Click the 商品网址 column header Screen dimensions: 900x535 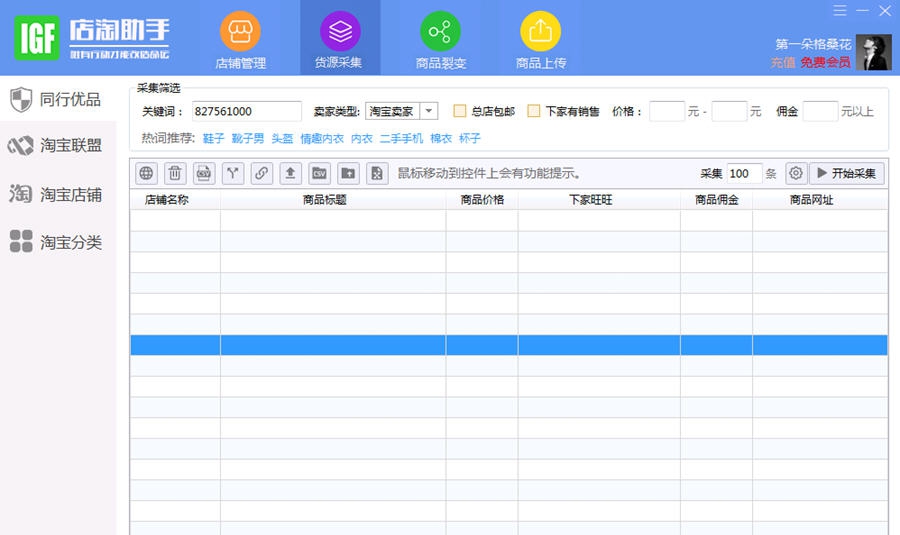tap(820, 200)
